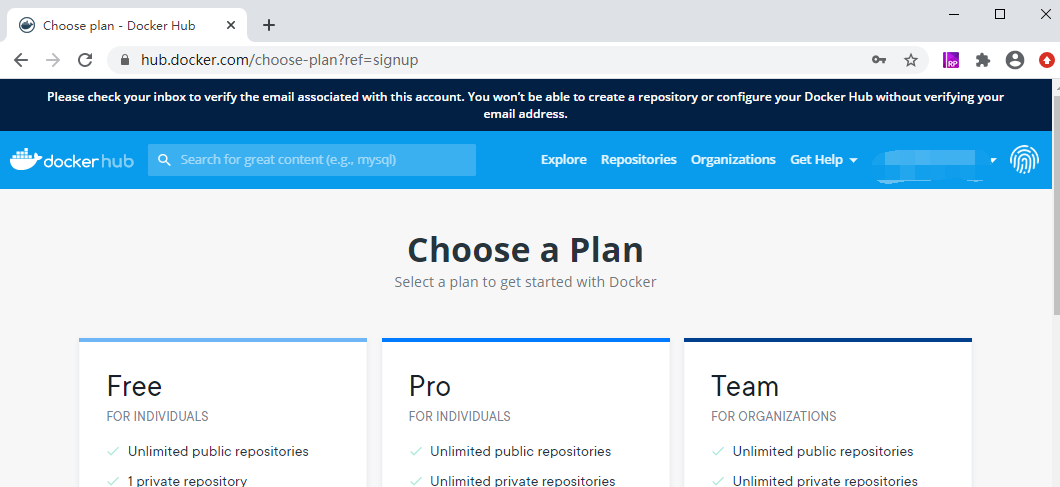Click the search magnifier icon
Viewport: 1060px width, 487px height.
coord(164,160)
